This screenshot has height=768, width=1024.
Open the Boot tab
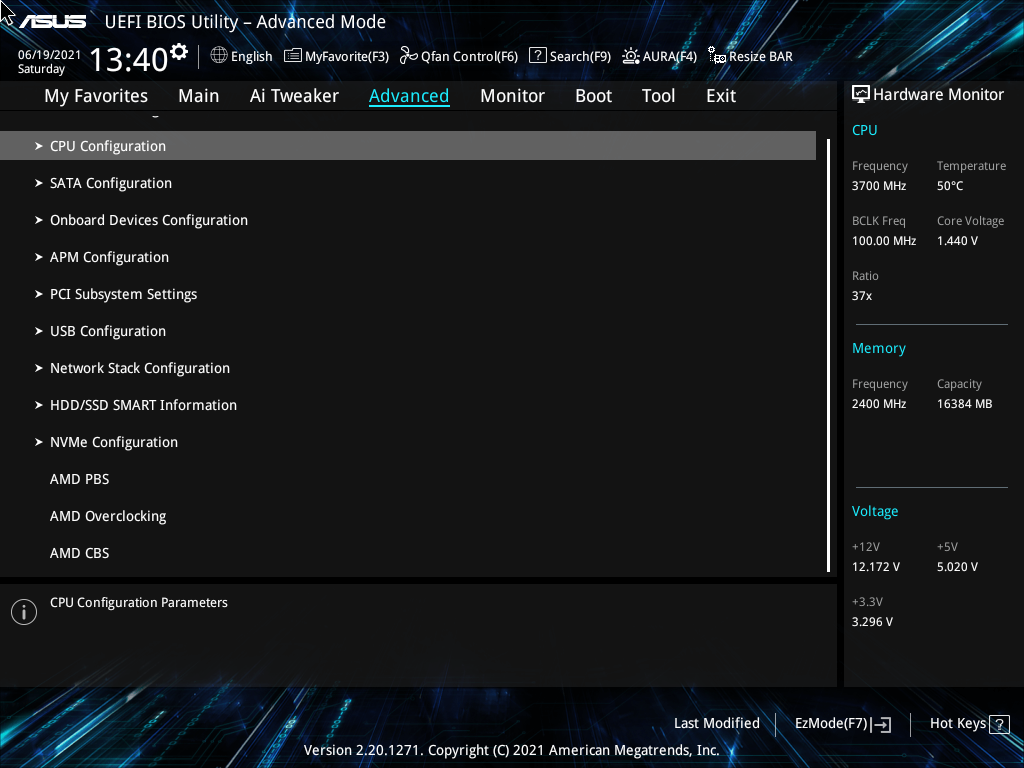tap(593, 96)
